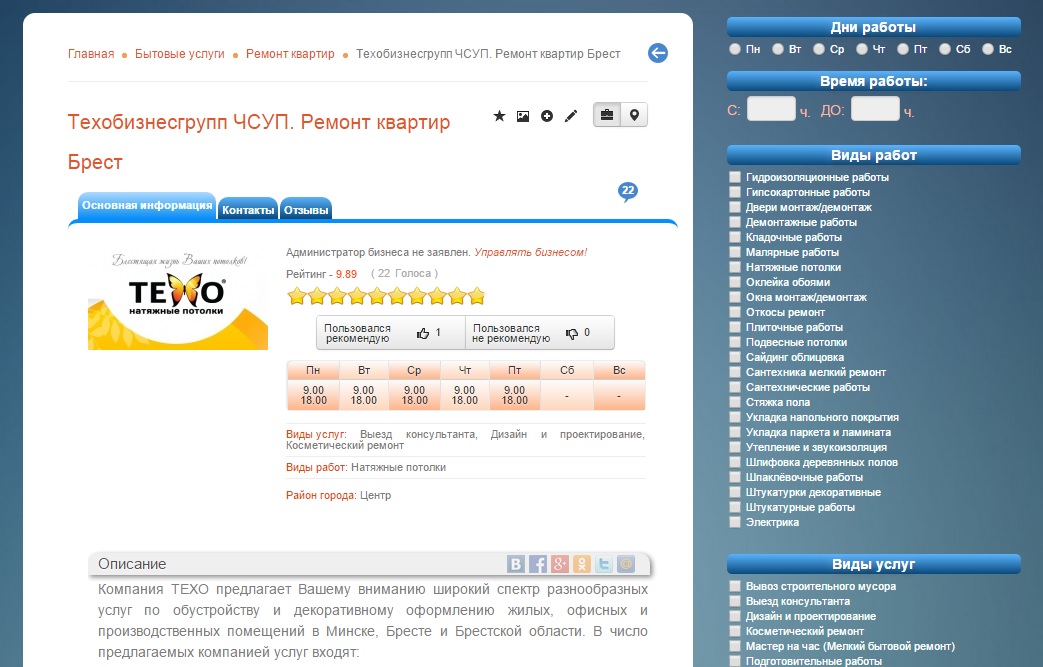Click the TEXO company logo image
Viewport: 1043px width, 667px height.
[x=178, y=299]
